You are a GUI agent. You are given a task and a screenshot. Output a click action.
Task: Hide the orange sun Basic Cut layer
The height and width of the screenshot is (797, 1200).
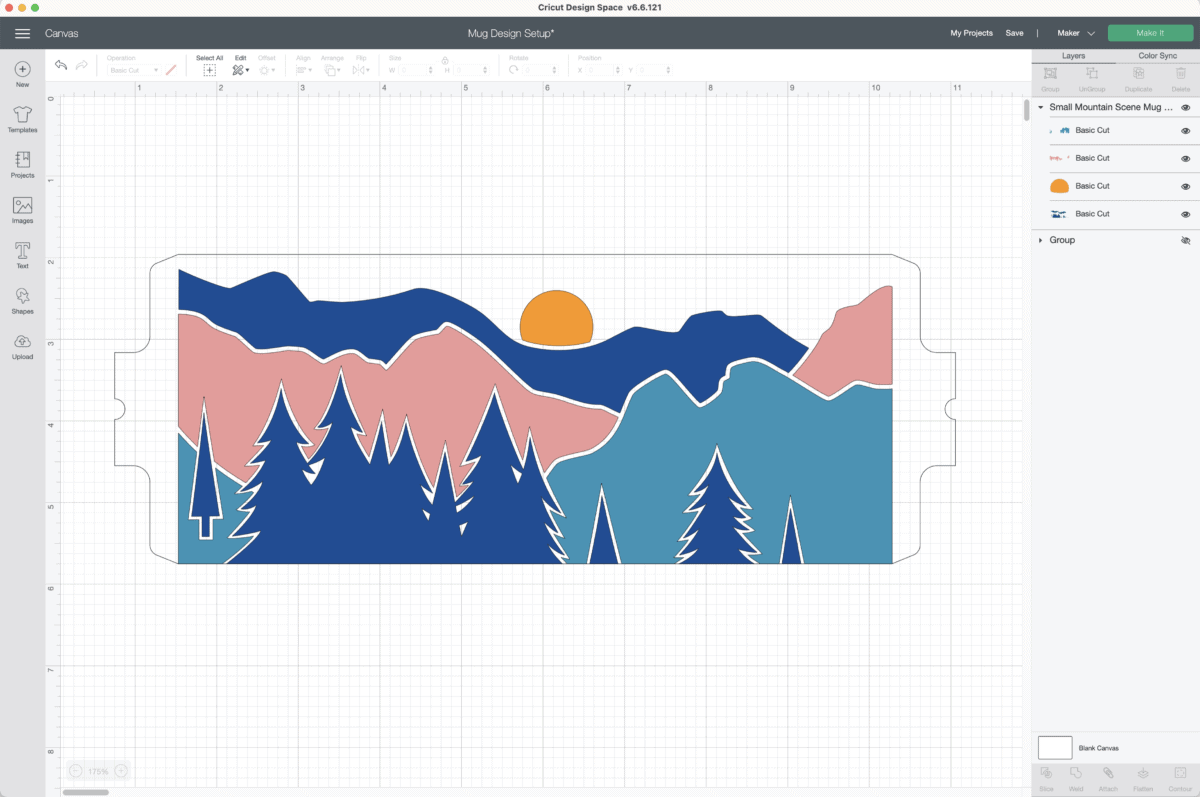[x=1185, y=186]
